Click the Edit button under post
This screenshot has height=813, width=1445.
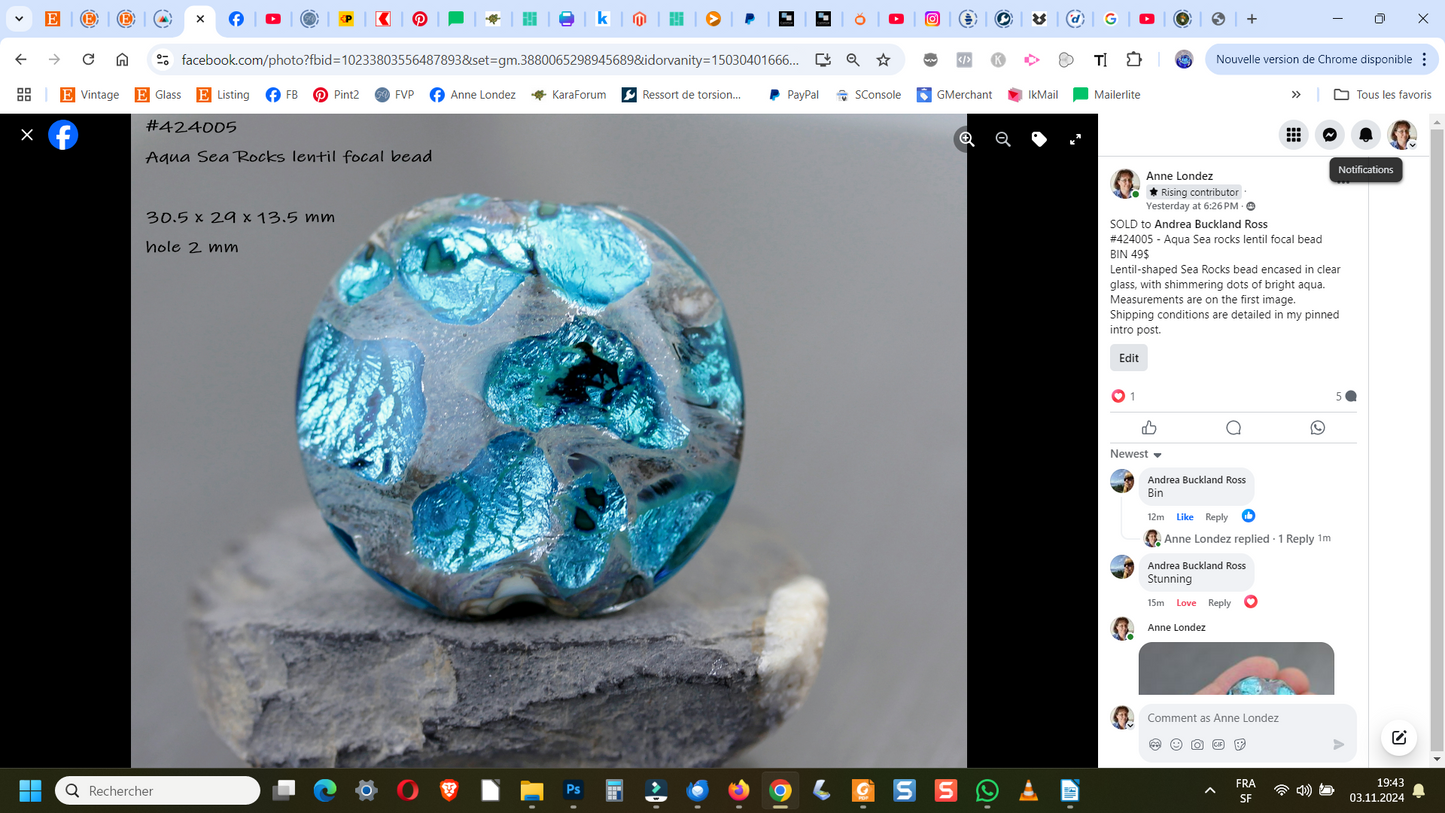point(1129,358)
